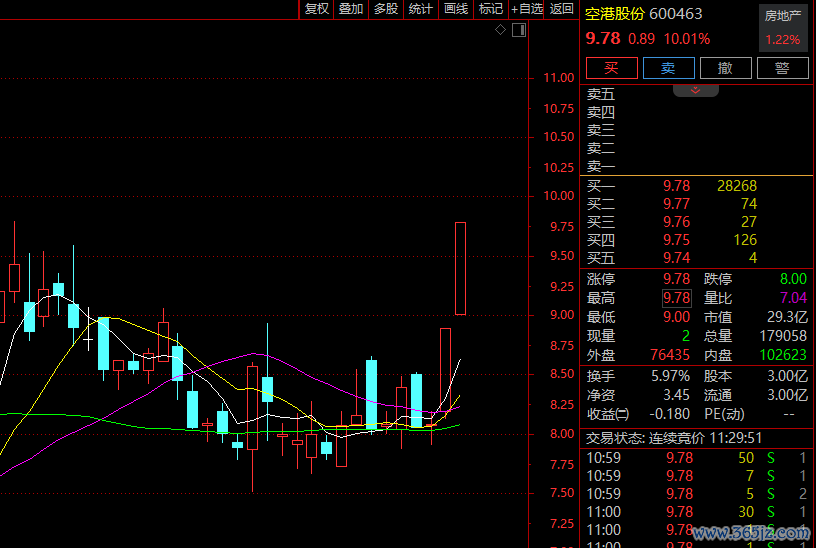
Task: Select the 买三 price 9.76
Action: point(676,222)
